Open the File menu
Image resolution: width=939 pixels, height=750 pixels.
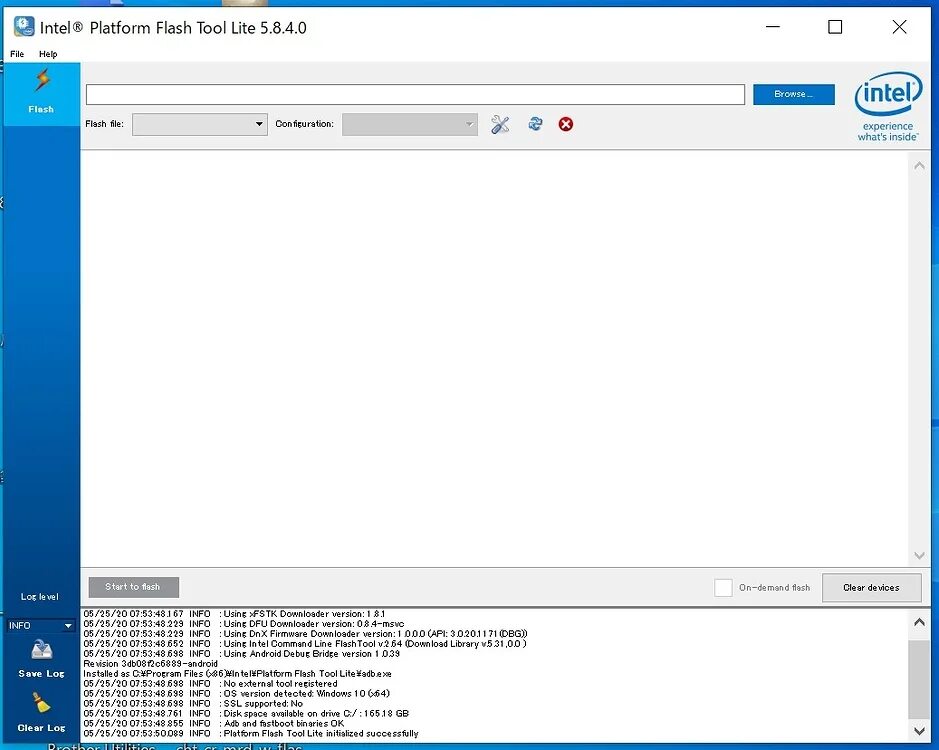click(x=17, y=54)
